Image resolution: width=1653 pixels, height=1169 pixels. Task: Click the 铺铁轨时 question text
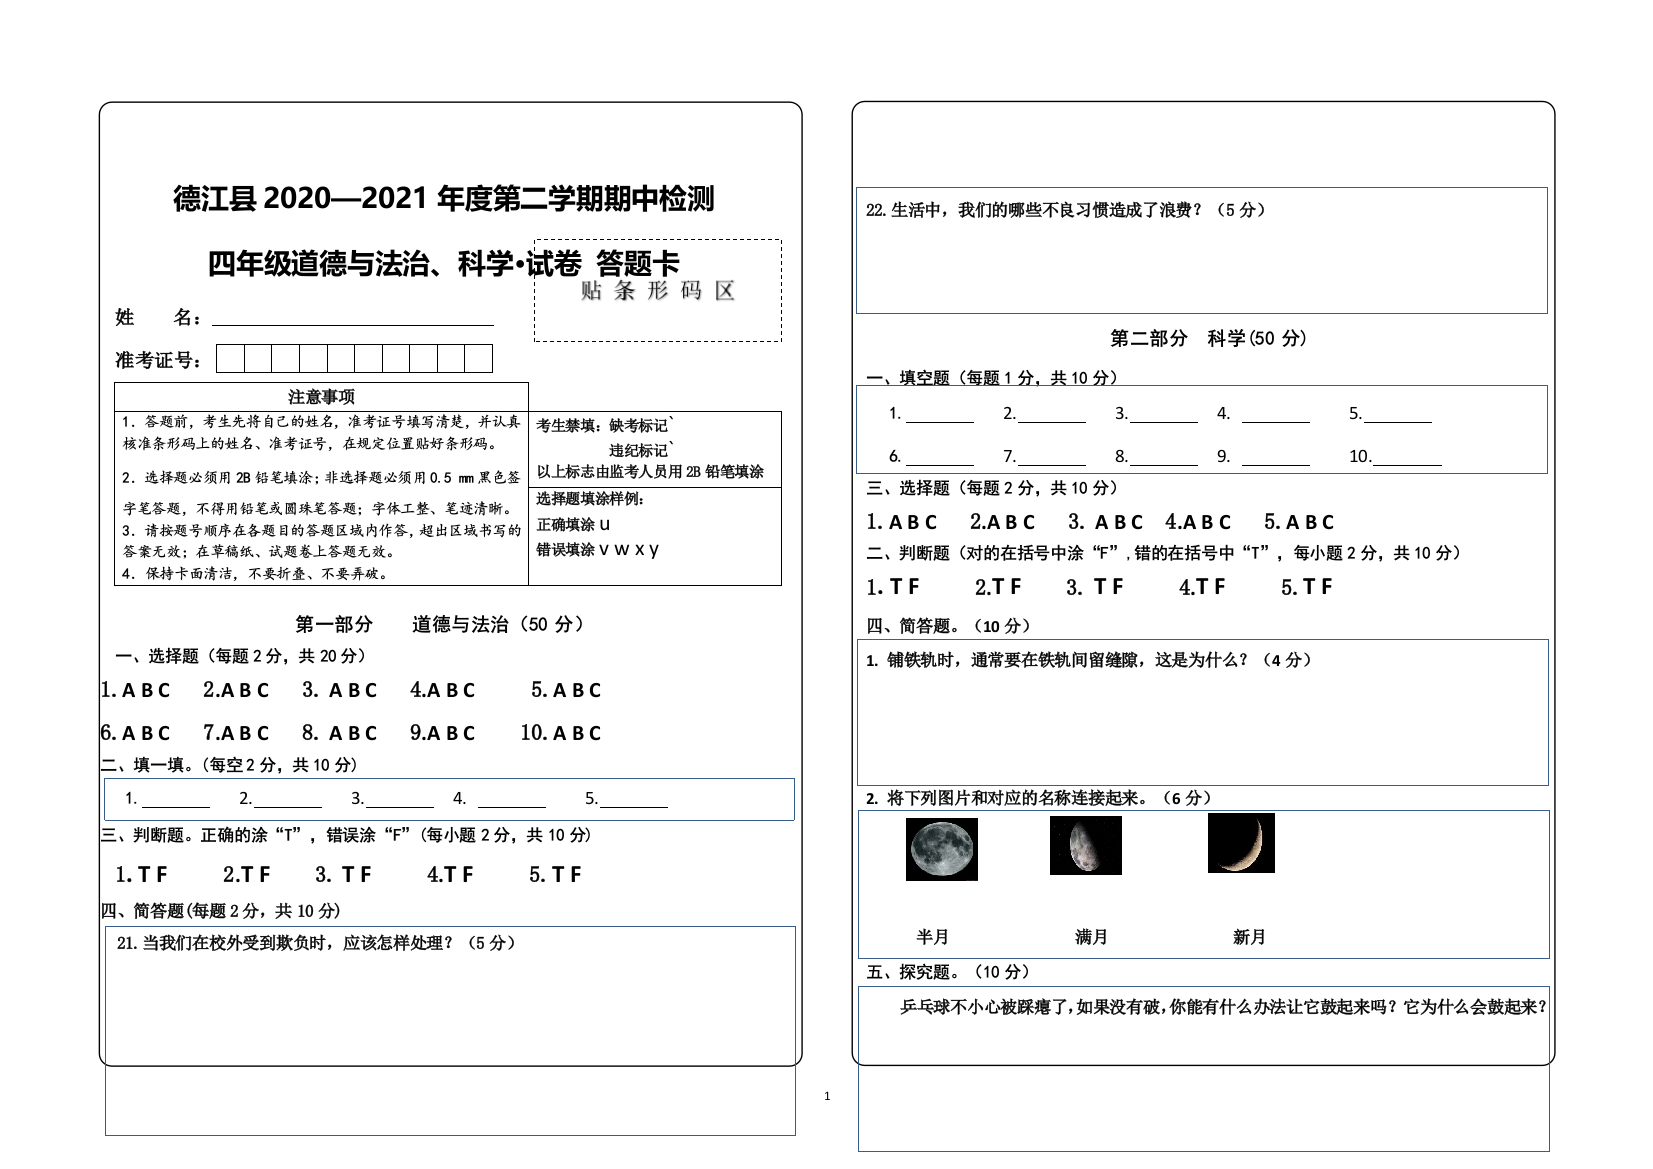[1089, 660]
